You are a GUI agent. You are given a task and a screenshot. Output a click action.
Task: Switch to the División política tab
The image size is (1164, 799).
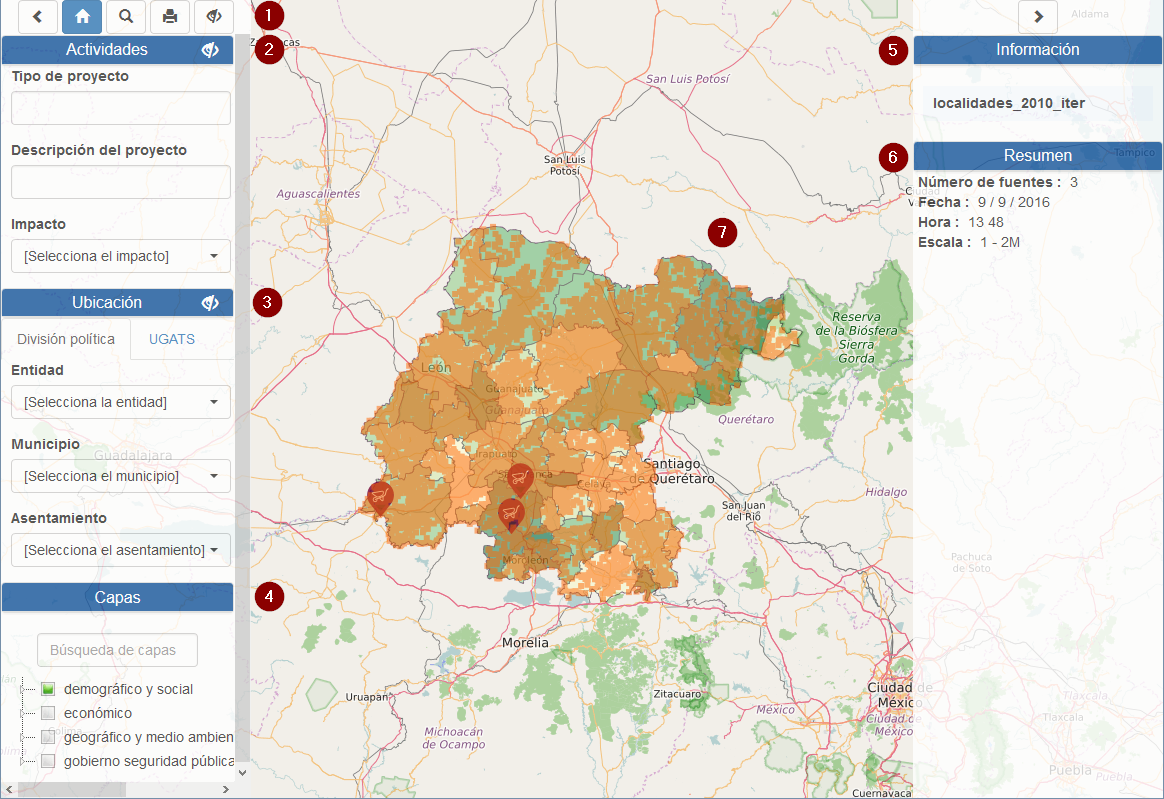click(x=66, y=339)
